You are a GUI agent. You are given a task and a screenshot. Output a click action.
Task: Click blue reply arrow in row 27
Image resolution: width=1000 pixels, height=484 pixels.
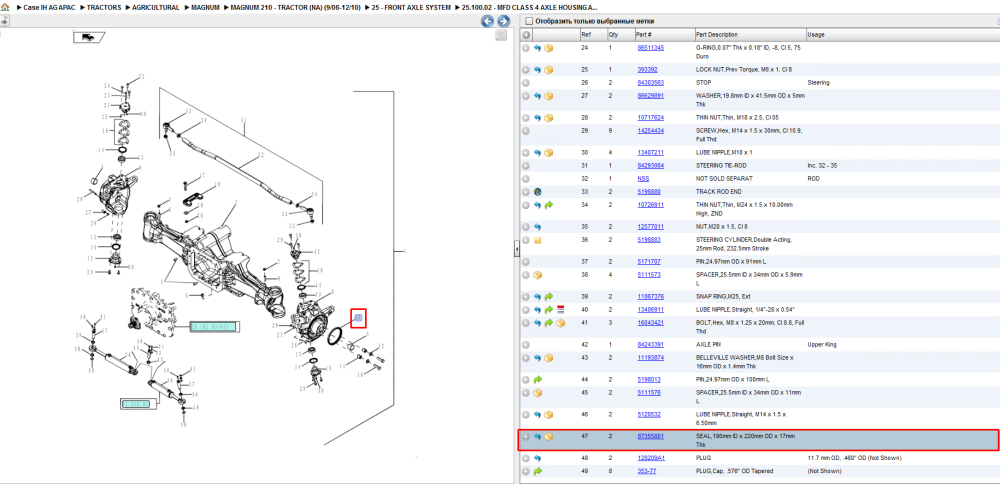(538, 96)
